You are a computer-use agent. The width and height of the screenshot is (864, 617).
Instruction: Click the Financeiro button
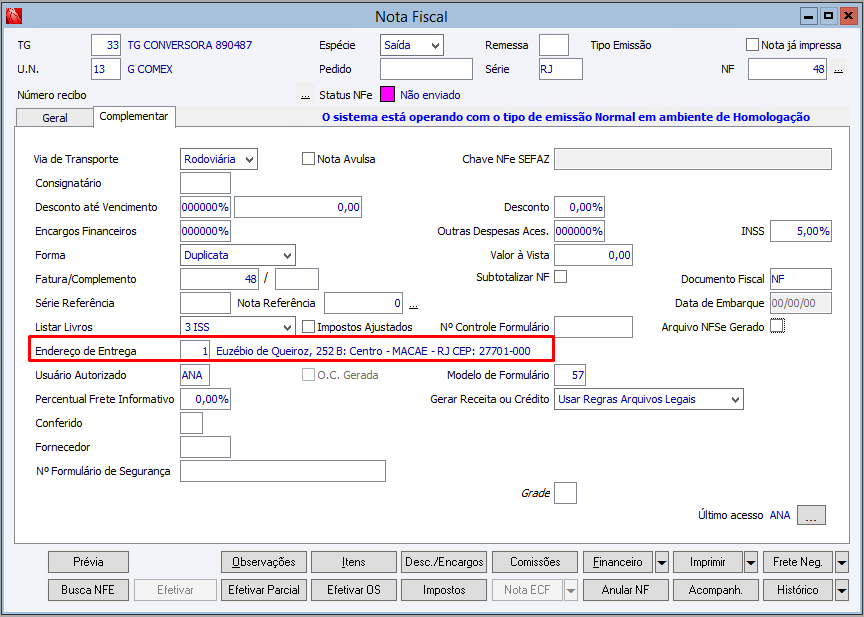point(618,562)
